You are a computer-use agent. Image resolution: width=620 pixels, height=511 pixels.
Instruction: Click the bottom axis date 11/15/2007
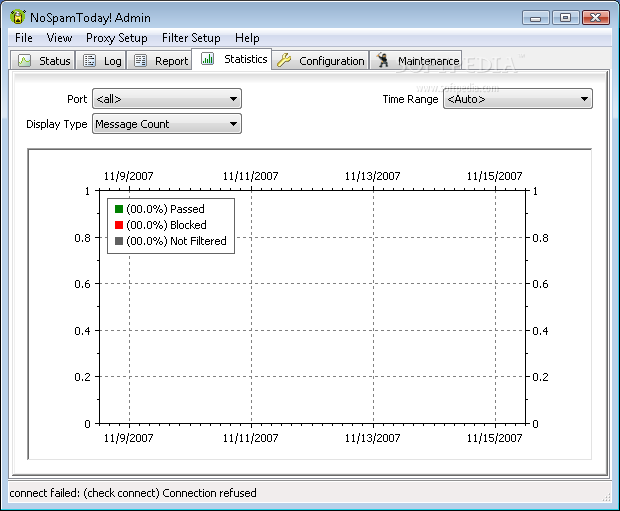(495, 438)
